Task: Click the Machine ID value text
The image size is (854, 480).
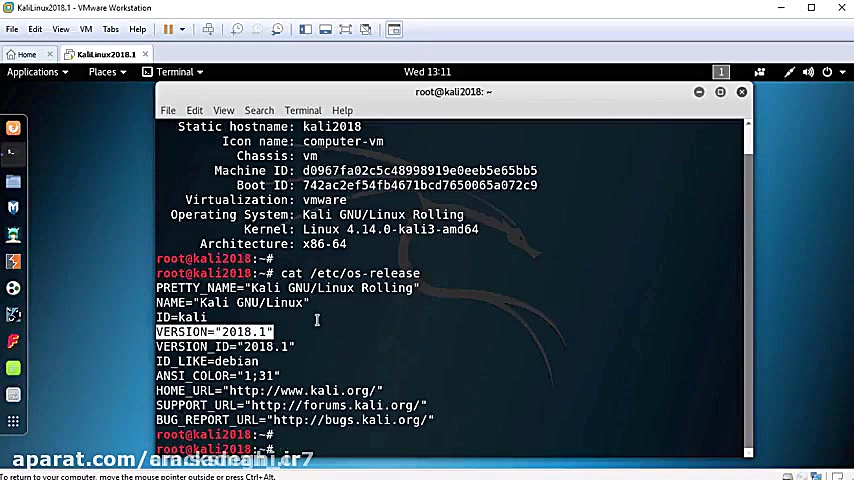Action: (420, 171)
